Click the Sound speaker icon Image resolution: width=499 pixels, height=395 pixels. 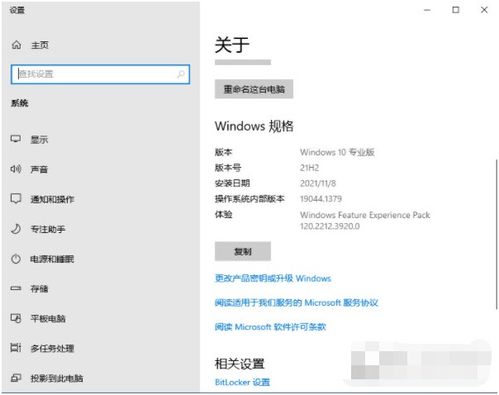(x=16, y=169)
